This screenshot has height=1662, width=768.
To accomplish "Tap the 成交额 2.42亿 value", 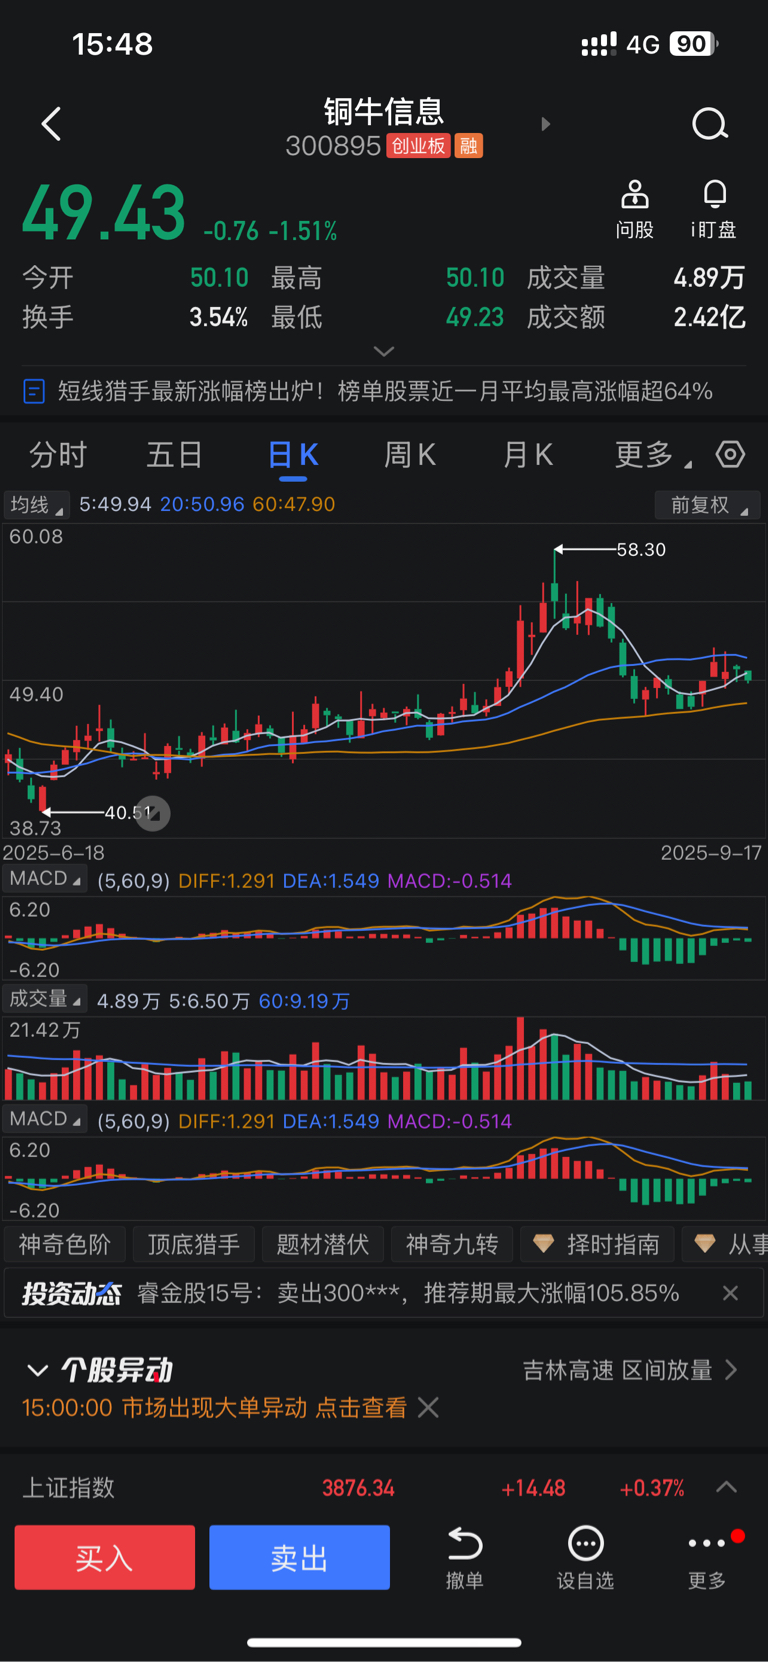I will click(x=709, y=317).
